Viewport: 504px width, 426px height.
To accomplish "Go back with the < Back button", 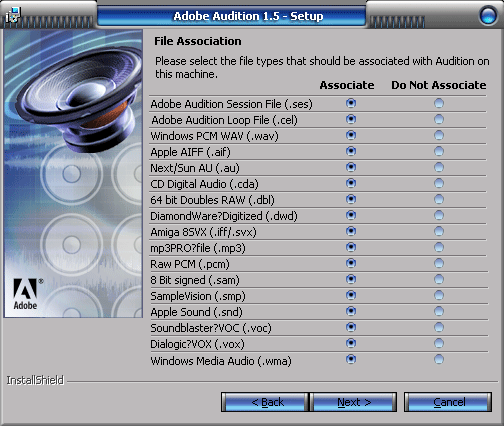I will click(x=265, y=402).
